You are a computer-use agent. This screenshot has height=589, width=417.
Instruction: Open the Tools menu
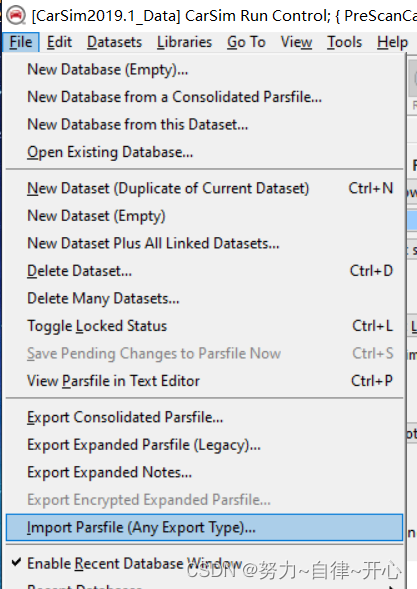[x=344, y=42]
